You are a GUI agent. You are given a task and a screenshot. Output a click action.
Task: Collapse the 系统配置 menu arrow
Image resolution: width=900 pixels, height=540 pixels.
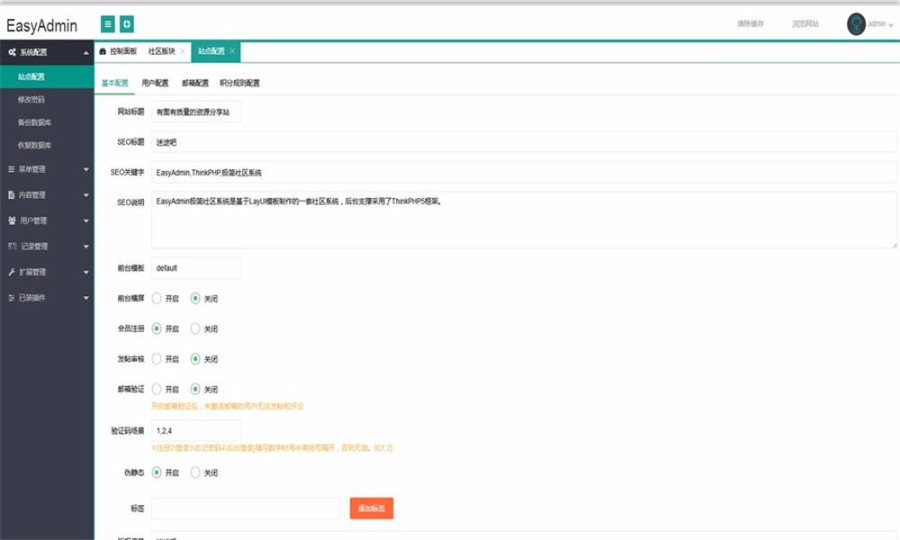(x=86, y=53)
